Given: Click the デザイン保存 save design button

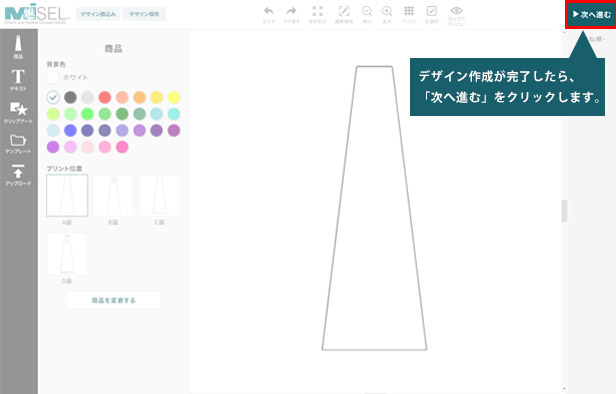Looking at the screenshot, I should pyautogui.click(x=144, y=14).
